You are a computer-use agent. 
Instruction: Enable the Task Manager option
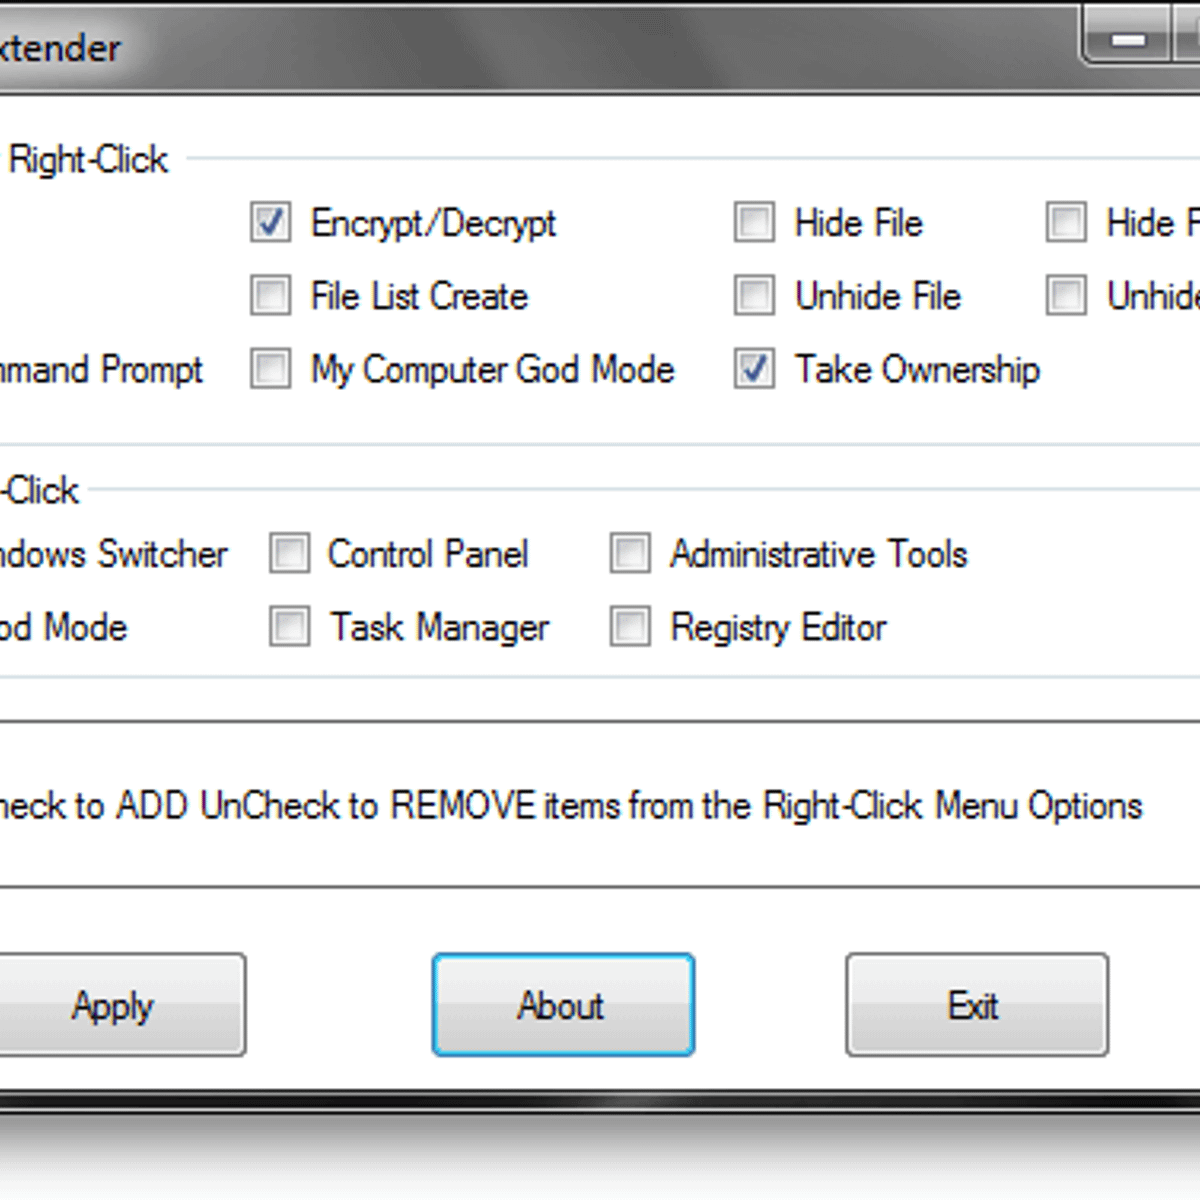(290, 627)
